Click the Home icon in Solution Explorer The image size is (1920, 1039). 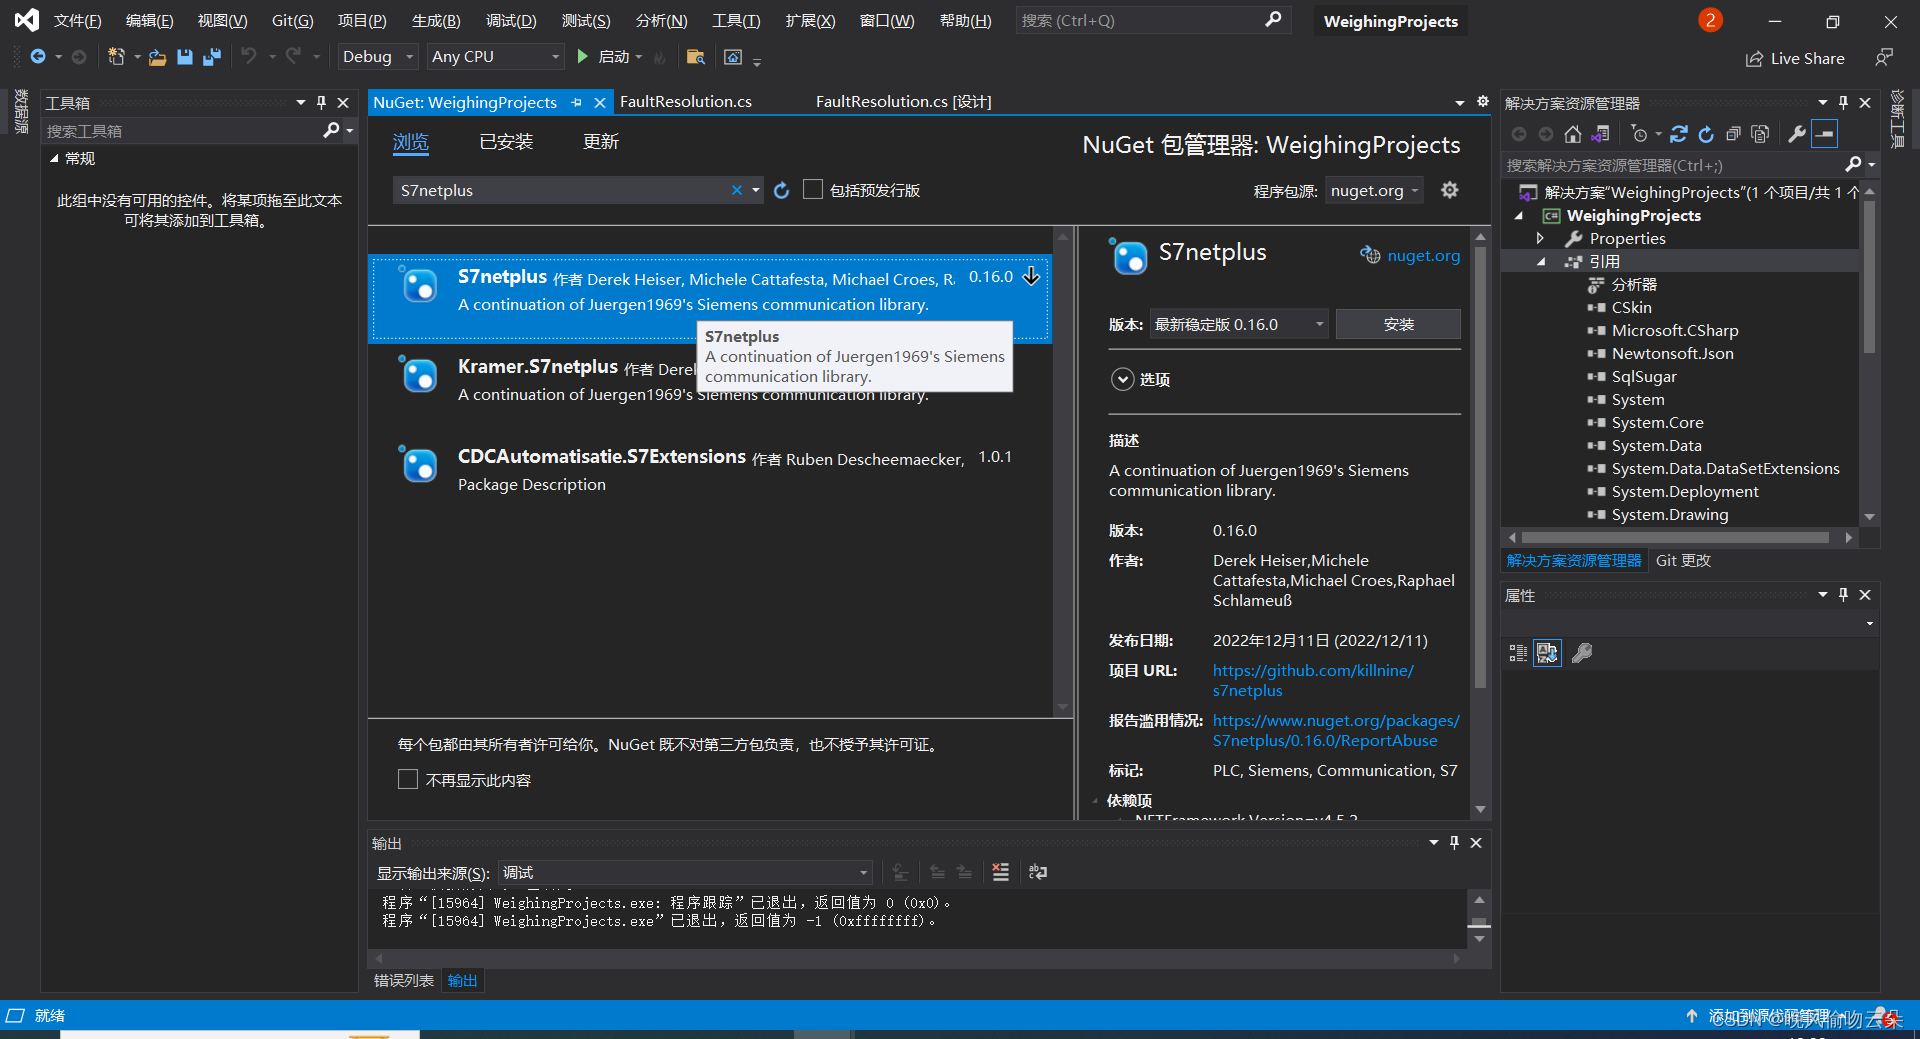(x=1571, y=133)
